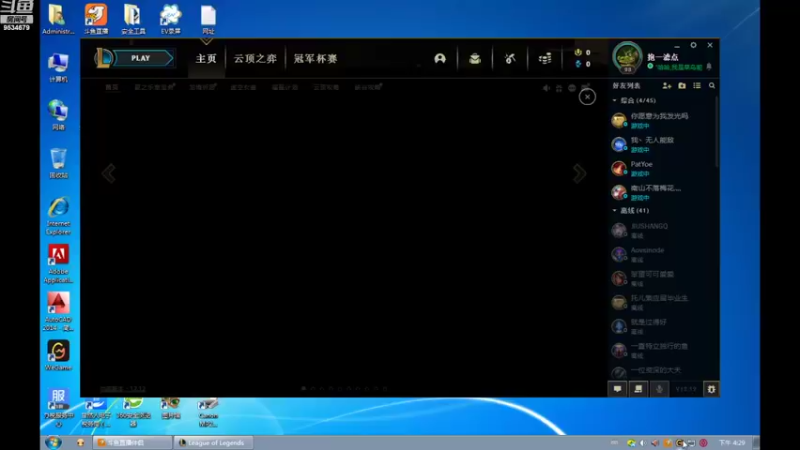Open the chat bubble icon at bottom
The width and height of the screenshot is (800, 450).
tap(617, 389)
